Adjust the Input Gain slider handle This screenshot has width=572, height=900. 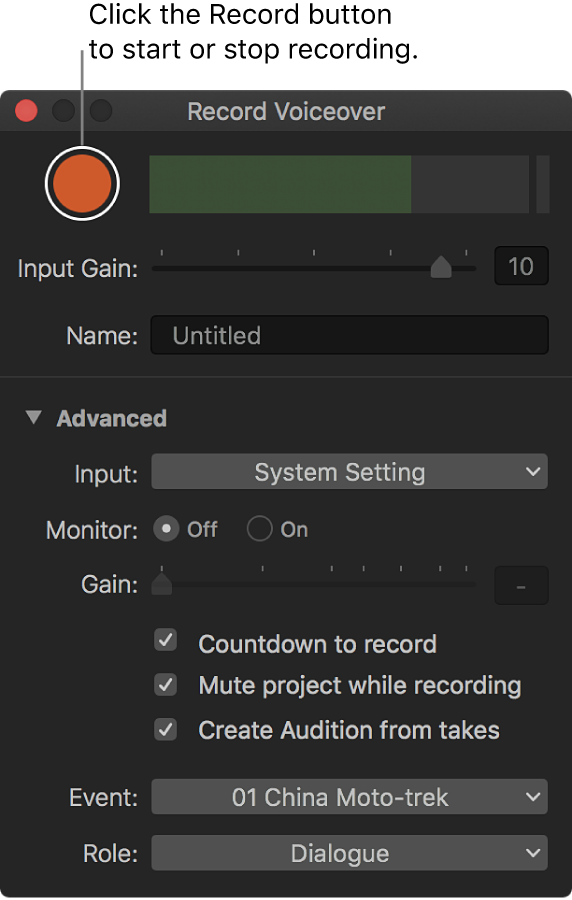441,267
